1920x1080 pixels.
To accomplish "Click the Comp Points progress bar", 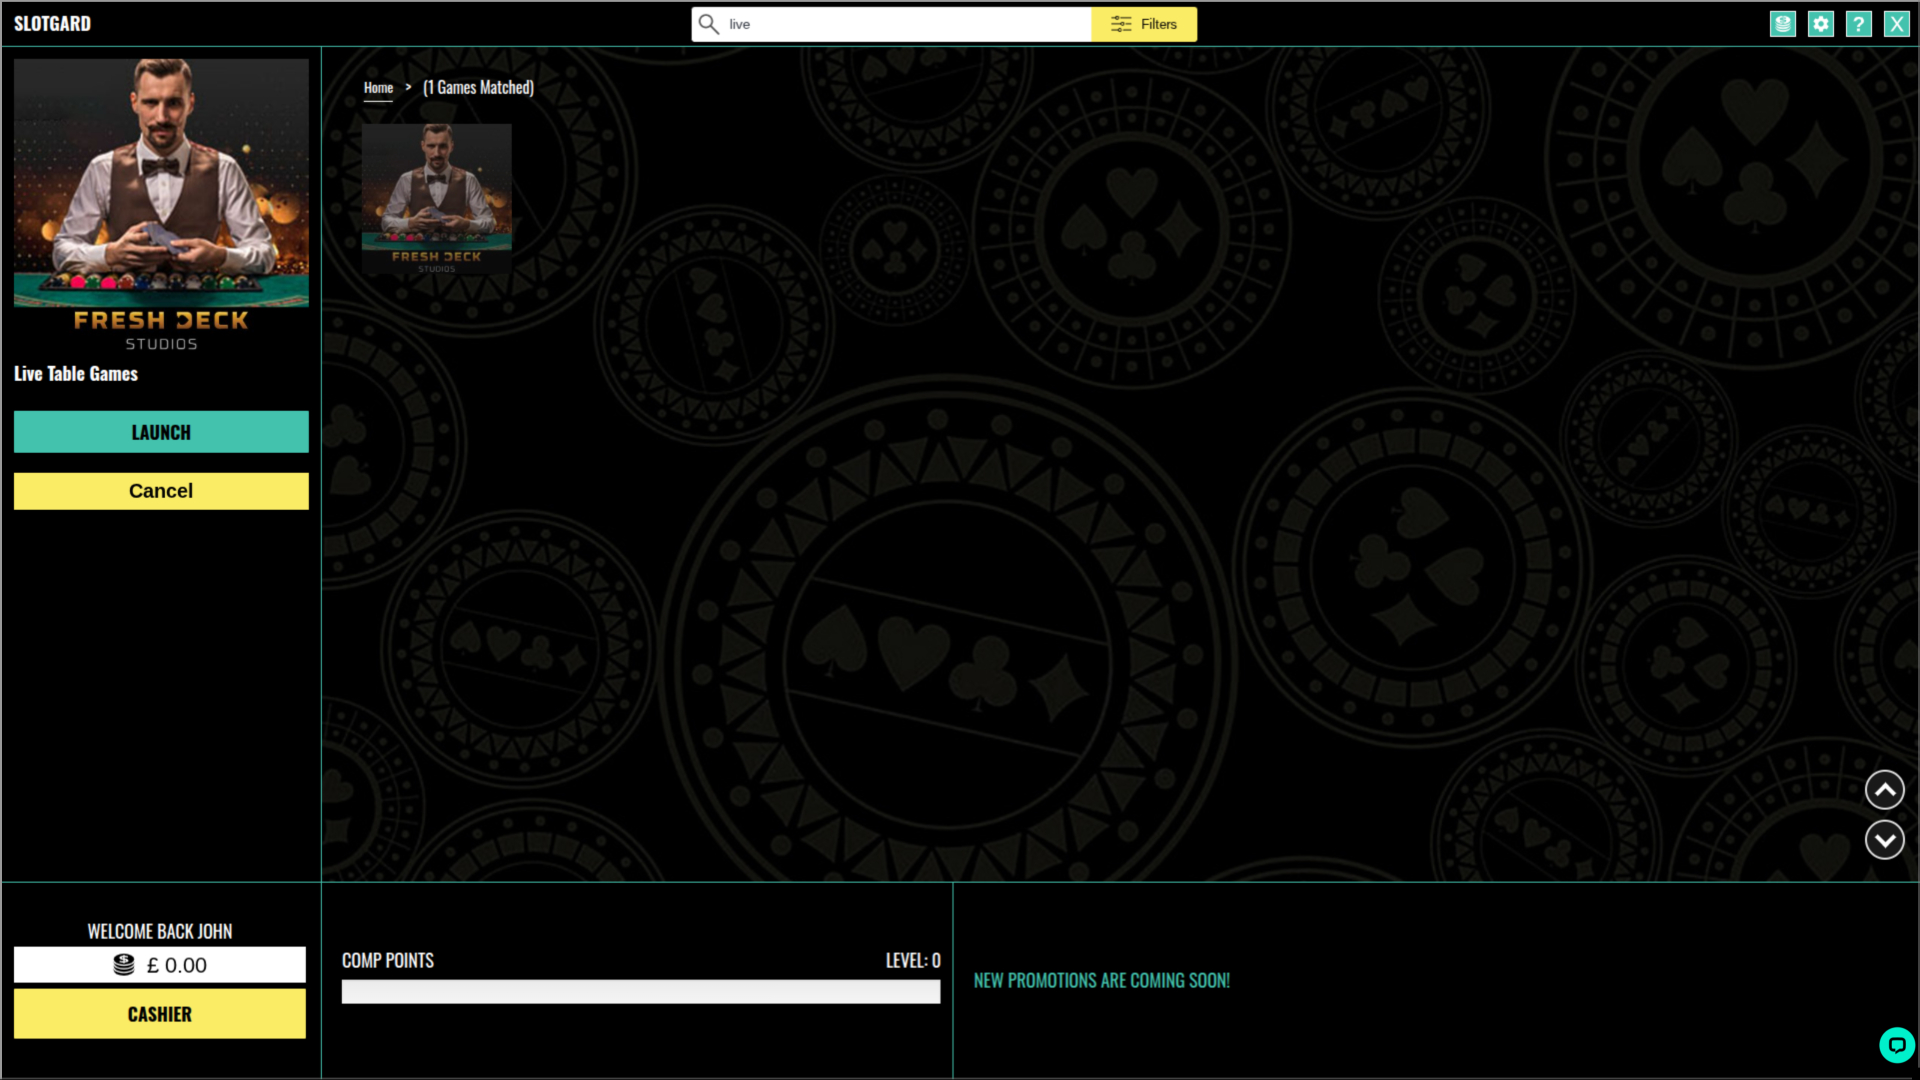I will 640,991.
